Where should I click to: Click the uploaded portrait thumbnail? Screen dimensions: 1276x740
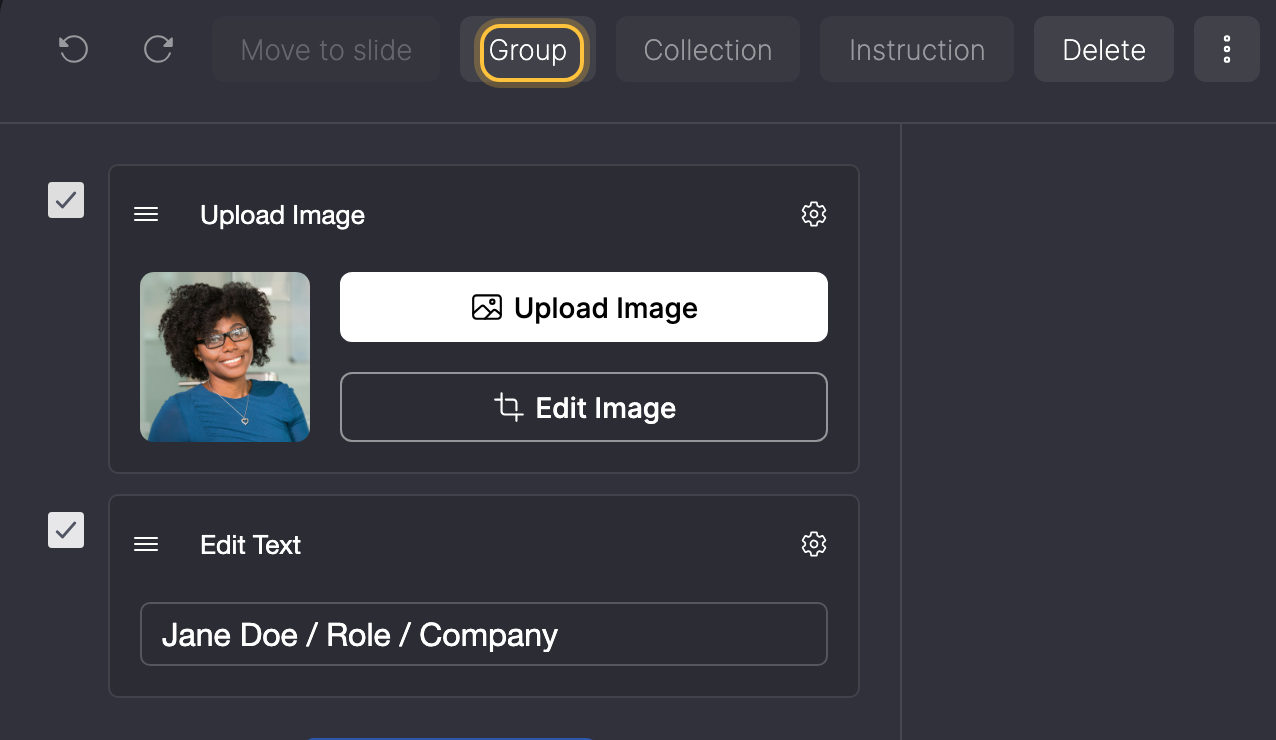[x=225, y=357]
